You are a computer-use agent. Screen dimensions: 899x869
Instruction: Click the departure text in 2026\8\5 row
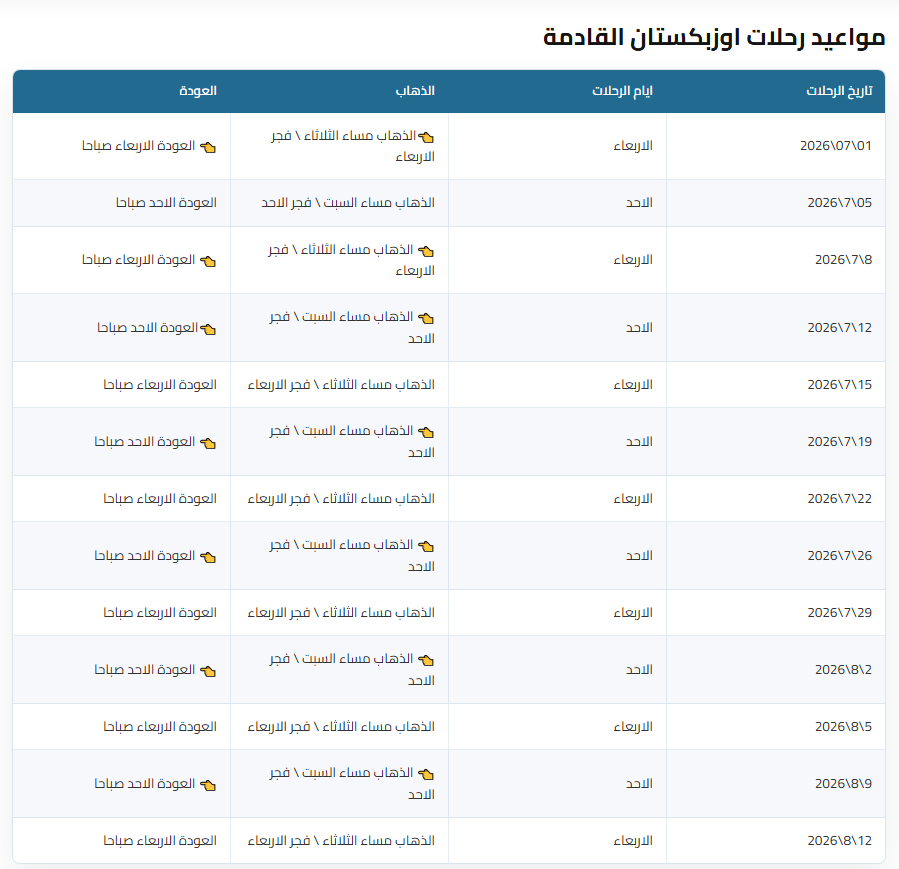(341, 727)
